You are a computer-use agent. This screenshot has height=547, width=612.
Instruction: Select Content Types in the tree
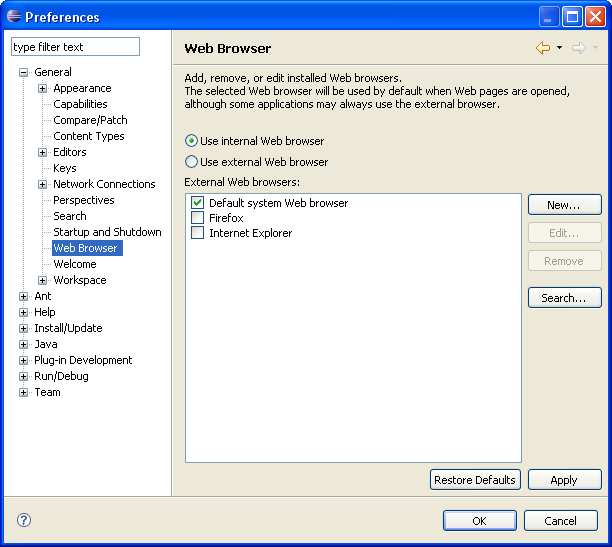click(x=89, y=136)
